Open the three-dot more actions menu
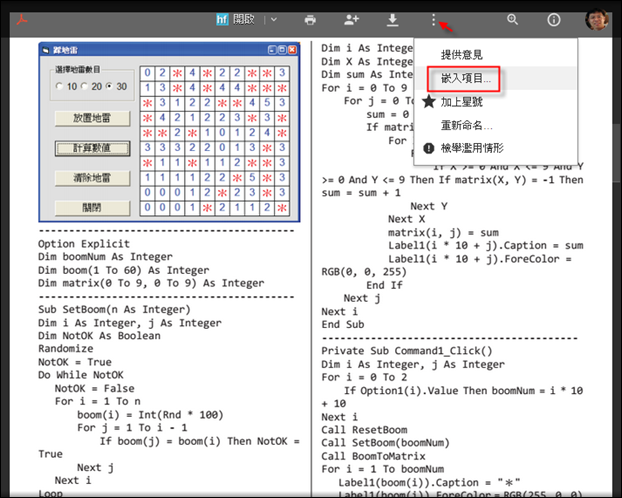This screenshot has width=622, height=498. point(433,20)
